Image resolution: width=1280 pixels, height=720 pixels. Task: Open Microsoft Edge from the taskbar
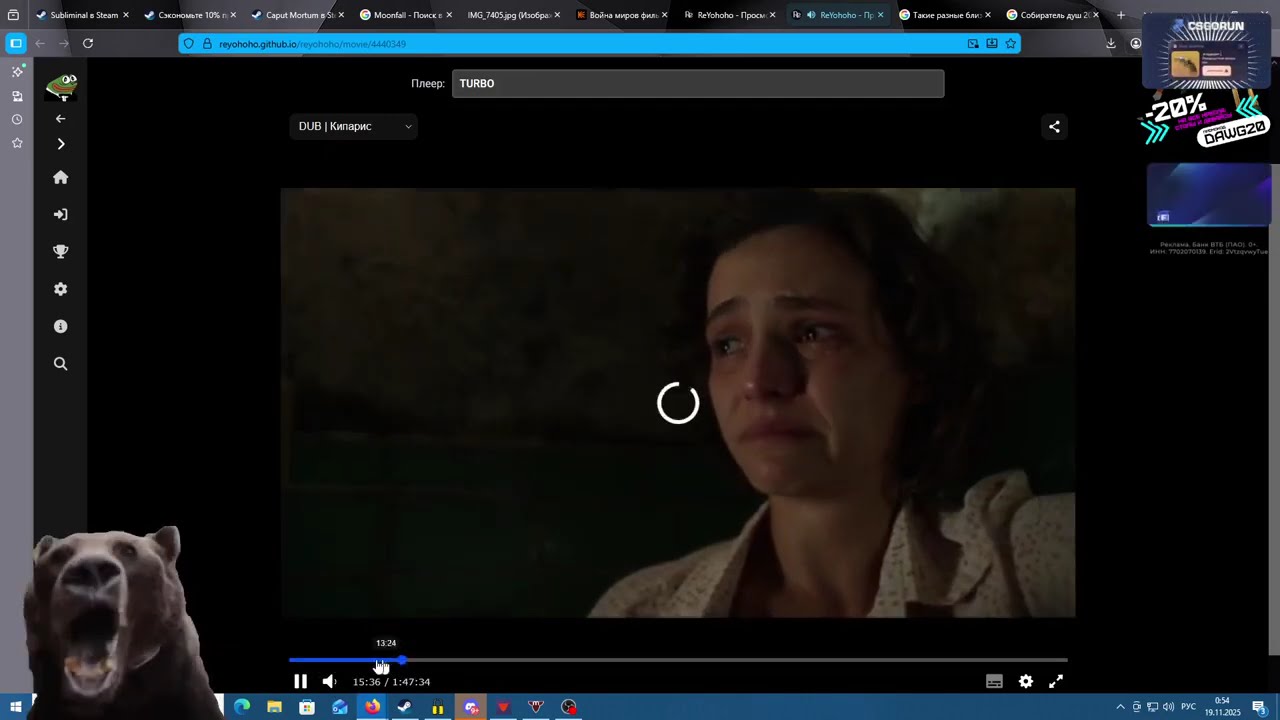[x=242, y=707]
